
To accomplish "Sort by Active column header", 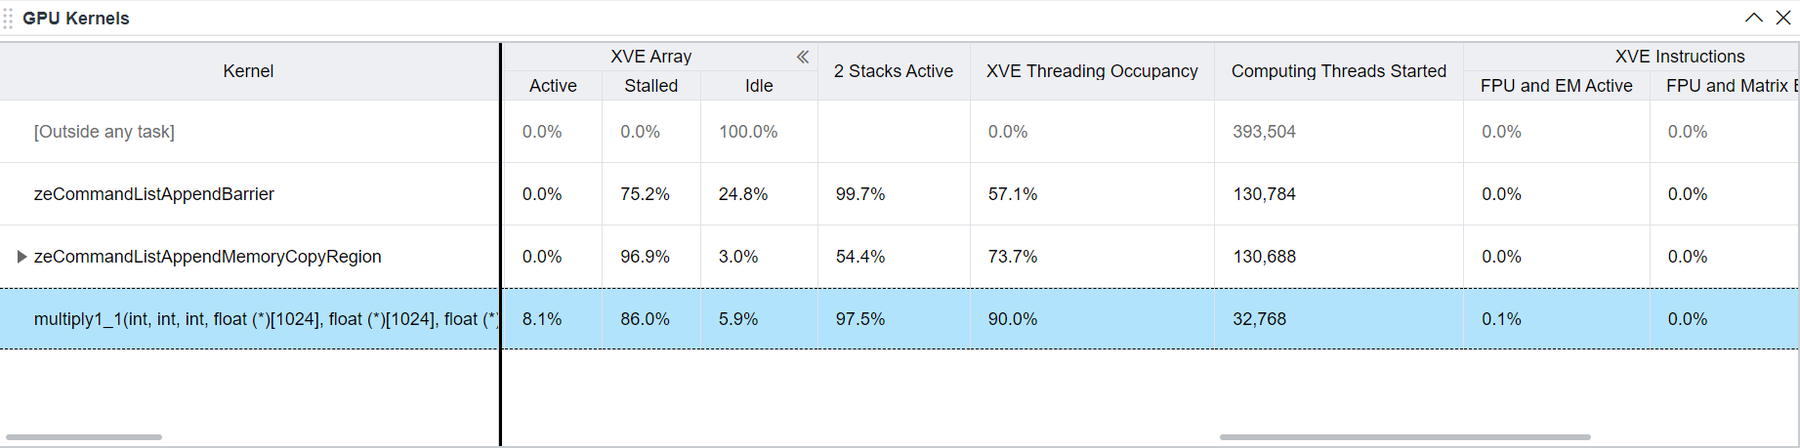I will (x=552, y=86).
